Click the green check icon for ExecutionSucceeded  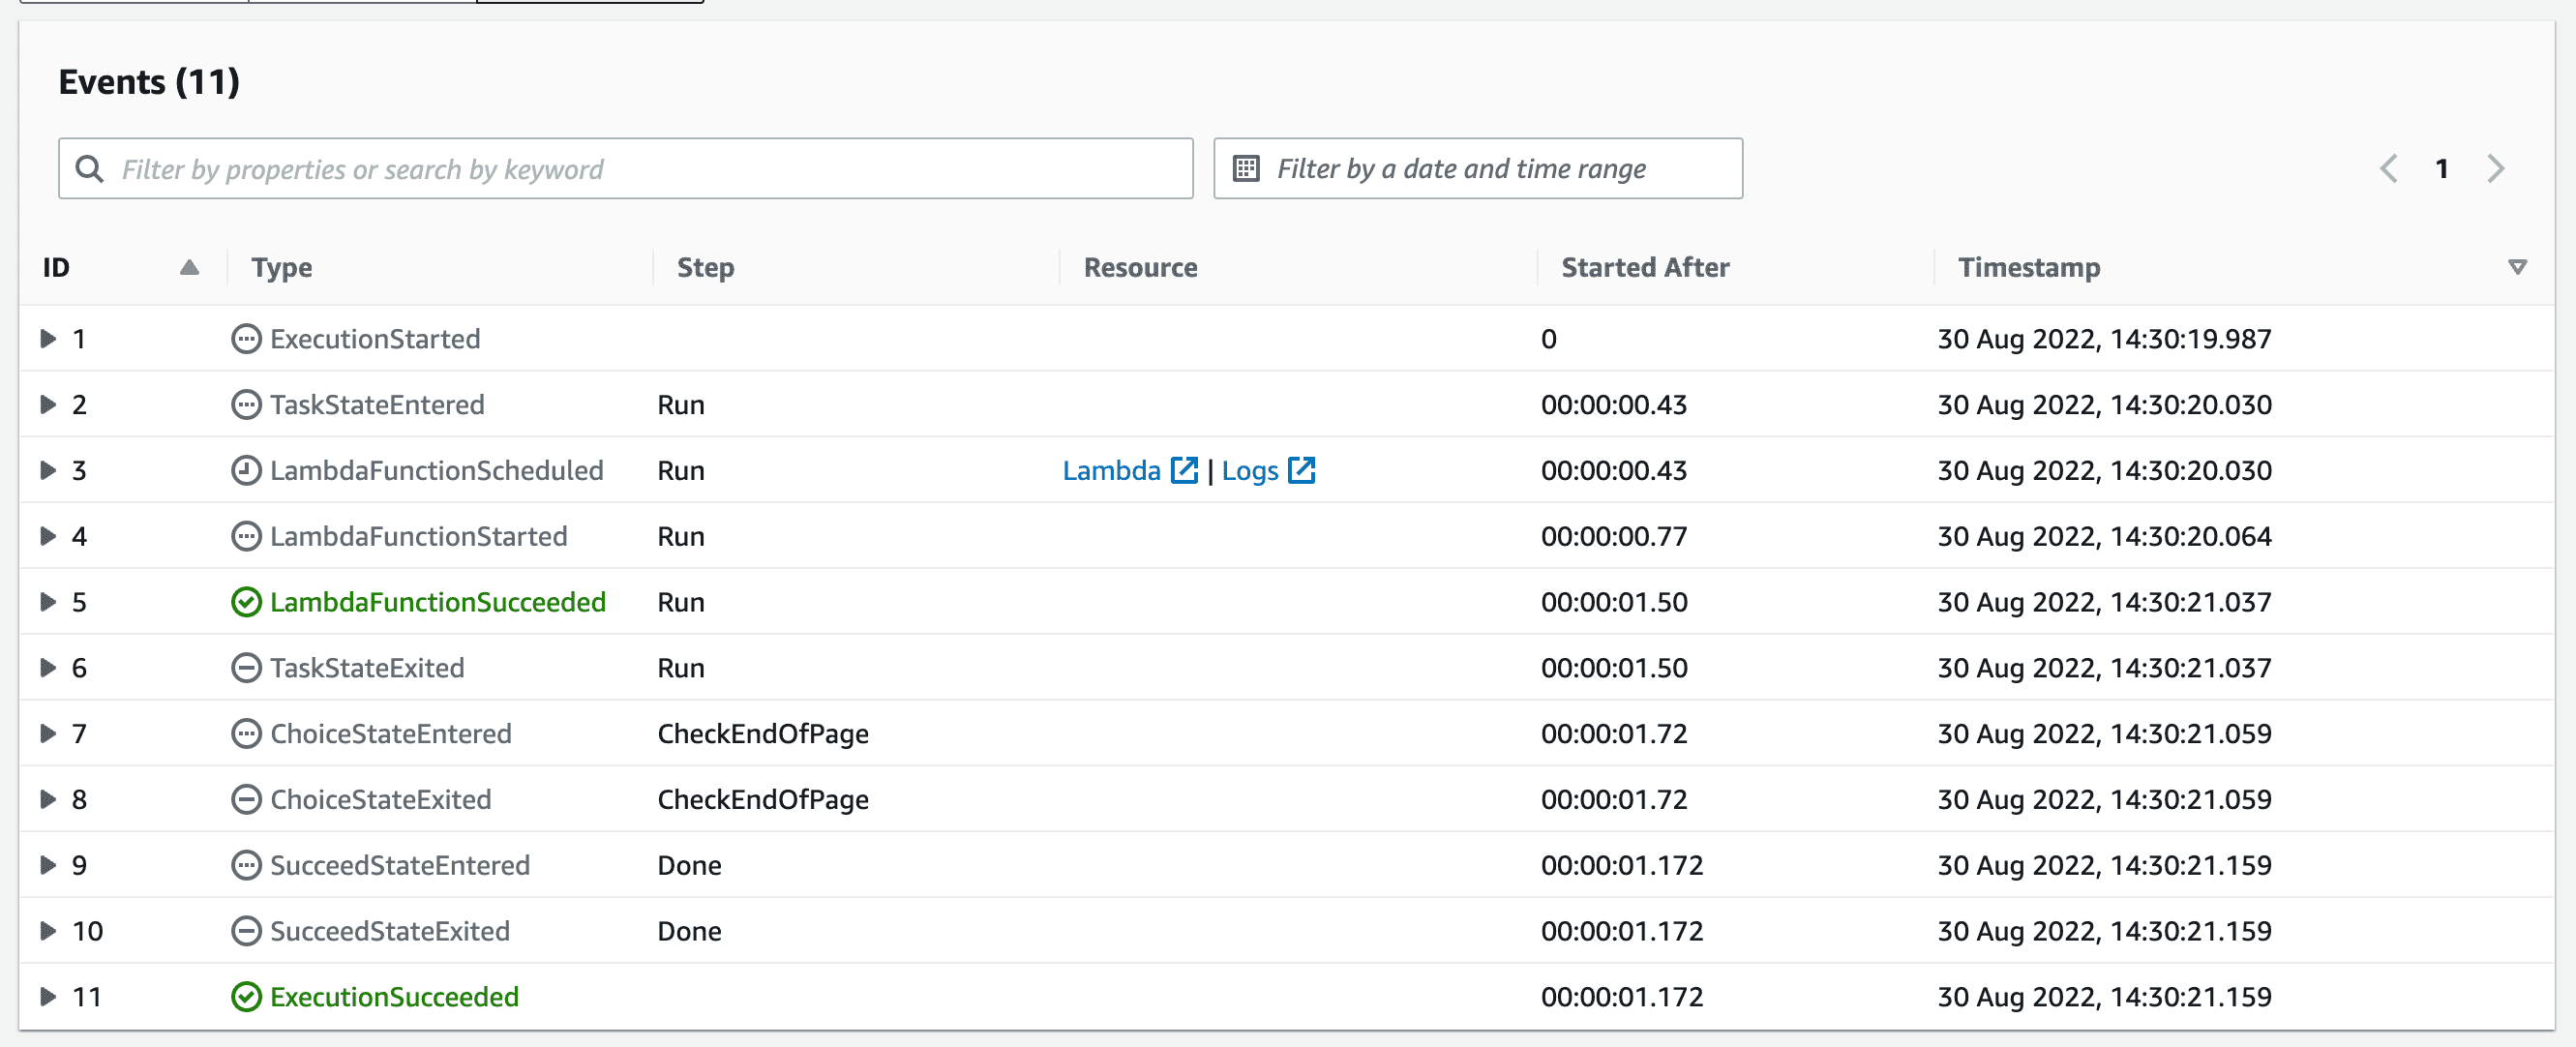(246, 997)
